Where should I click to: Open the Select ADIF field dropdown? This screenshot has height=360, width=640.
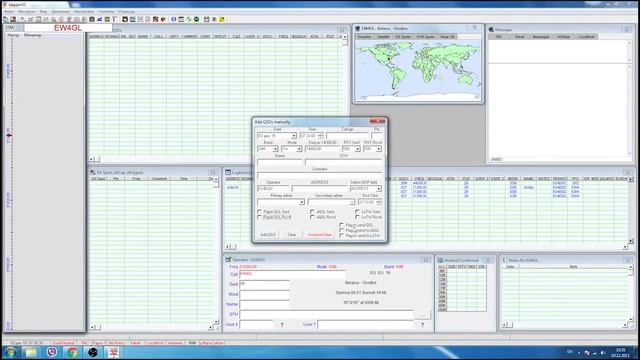click(x=379, y=189)
